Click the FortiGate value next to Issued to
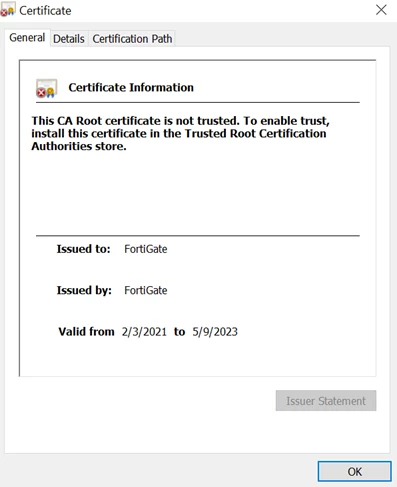Image resolution: width=397 pixels, height=487 pixels. (146, 249)
